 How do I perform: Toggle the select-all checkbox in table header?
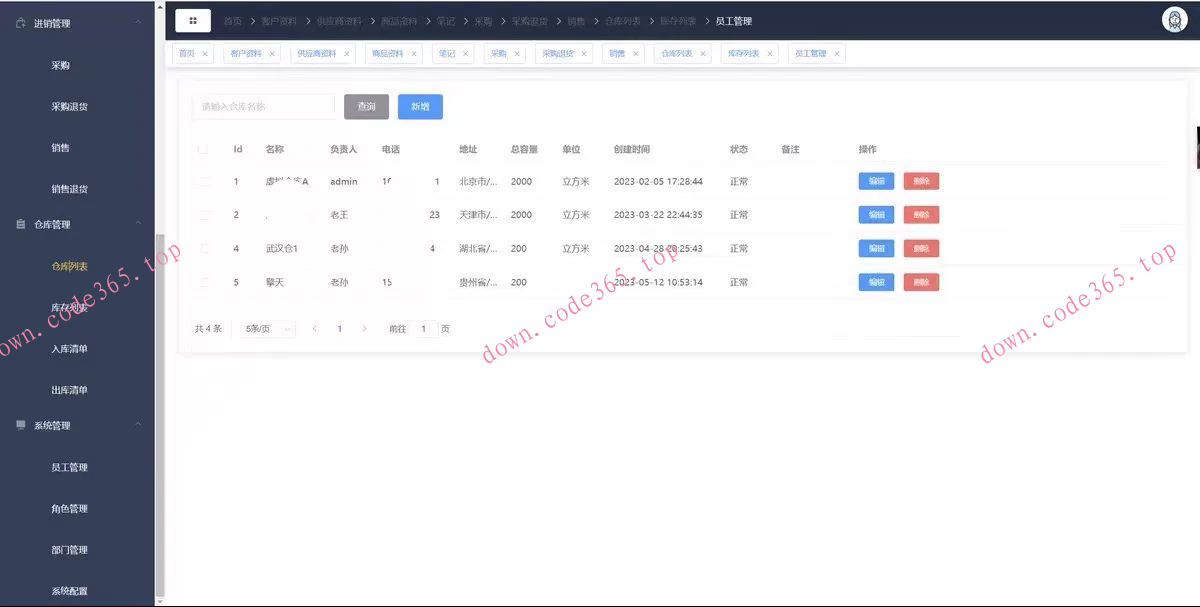point(205,148)
